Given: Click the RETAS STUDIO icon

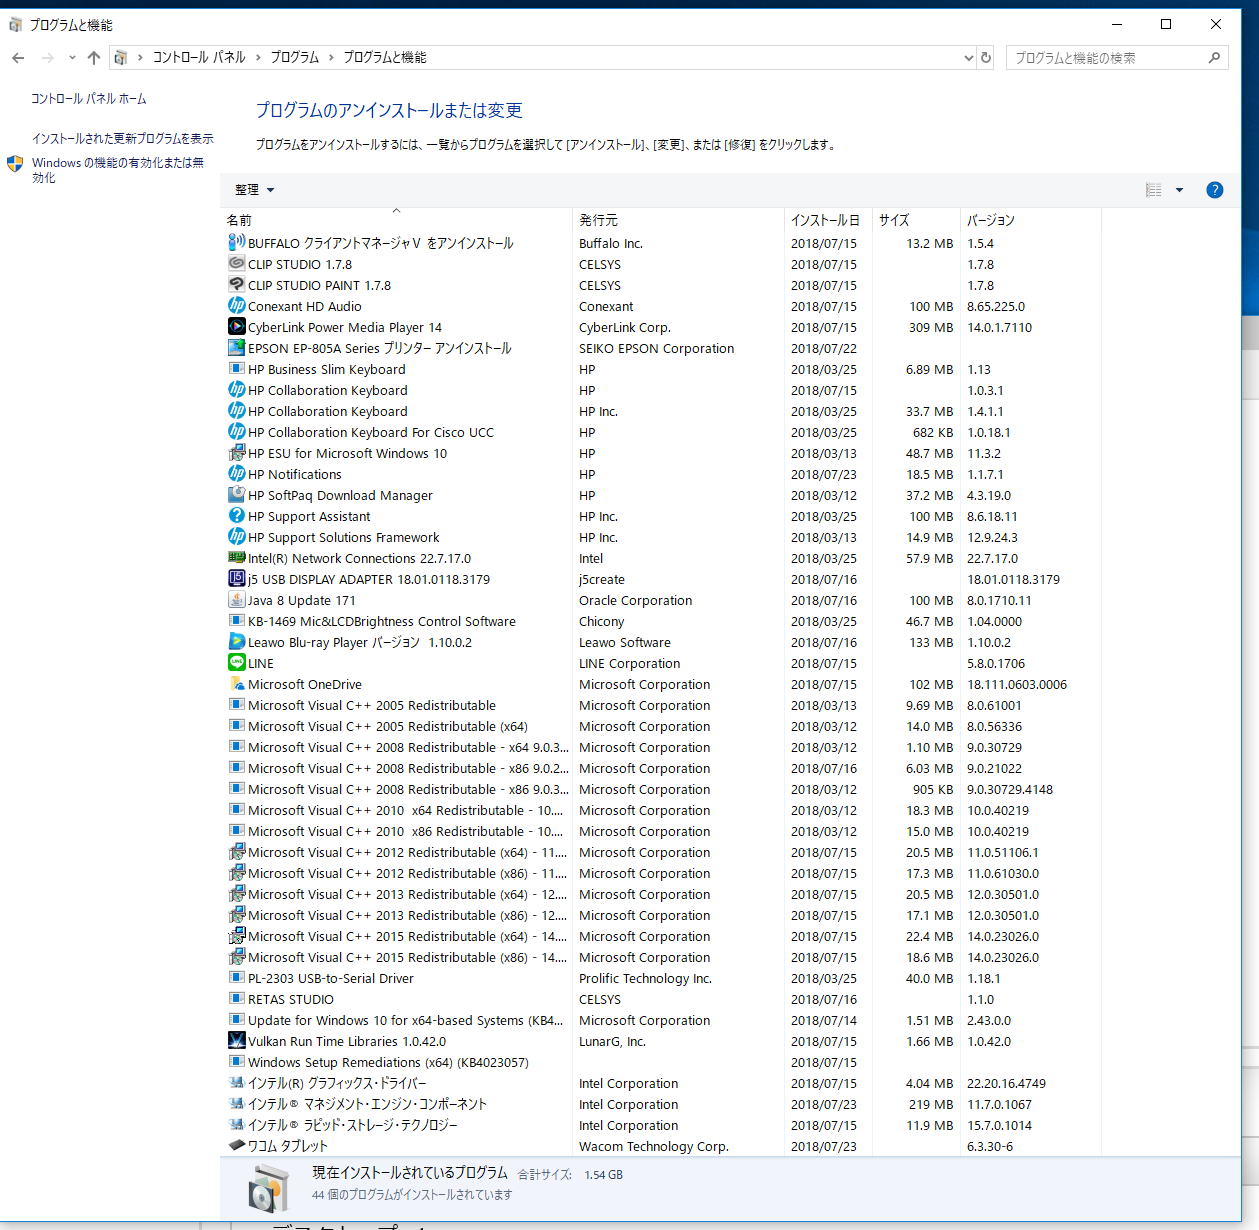Looking at the screenshot, I should [x=237, y=999].
